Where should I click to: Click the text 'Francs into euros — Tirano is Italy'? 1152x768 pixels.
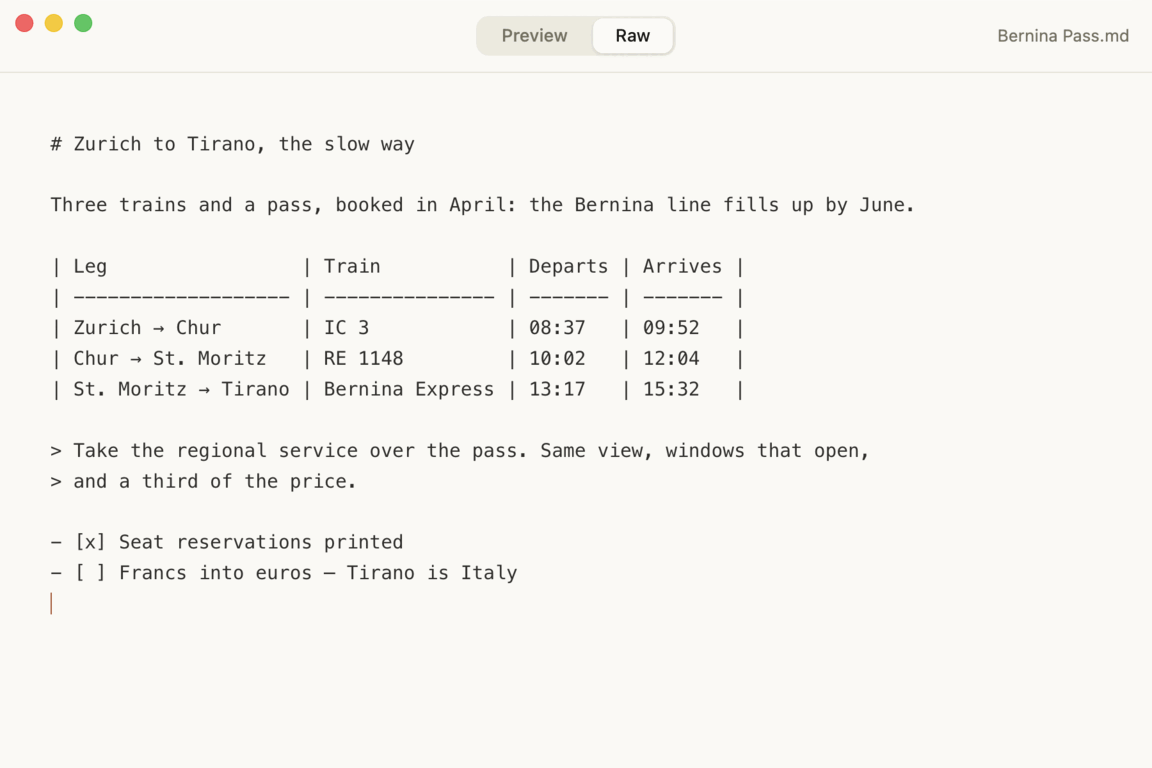(x=318, y=573)
